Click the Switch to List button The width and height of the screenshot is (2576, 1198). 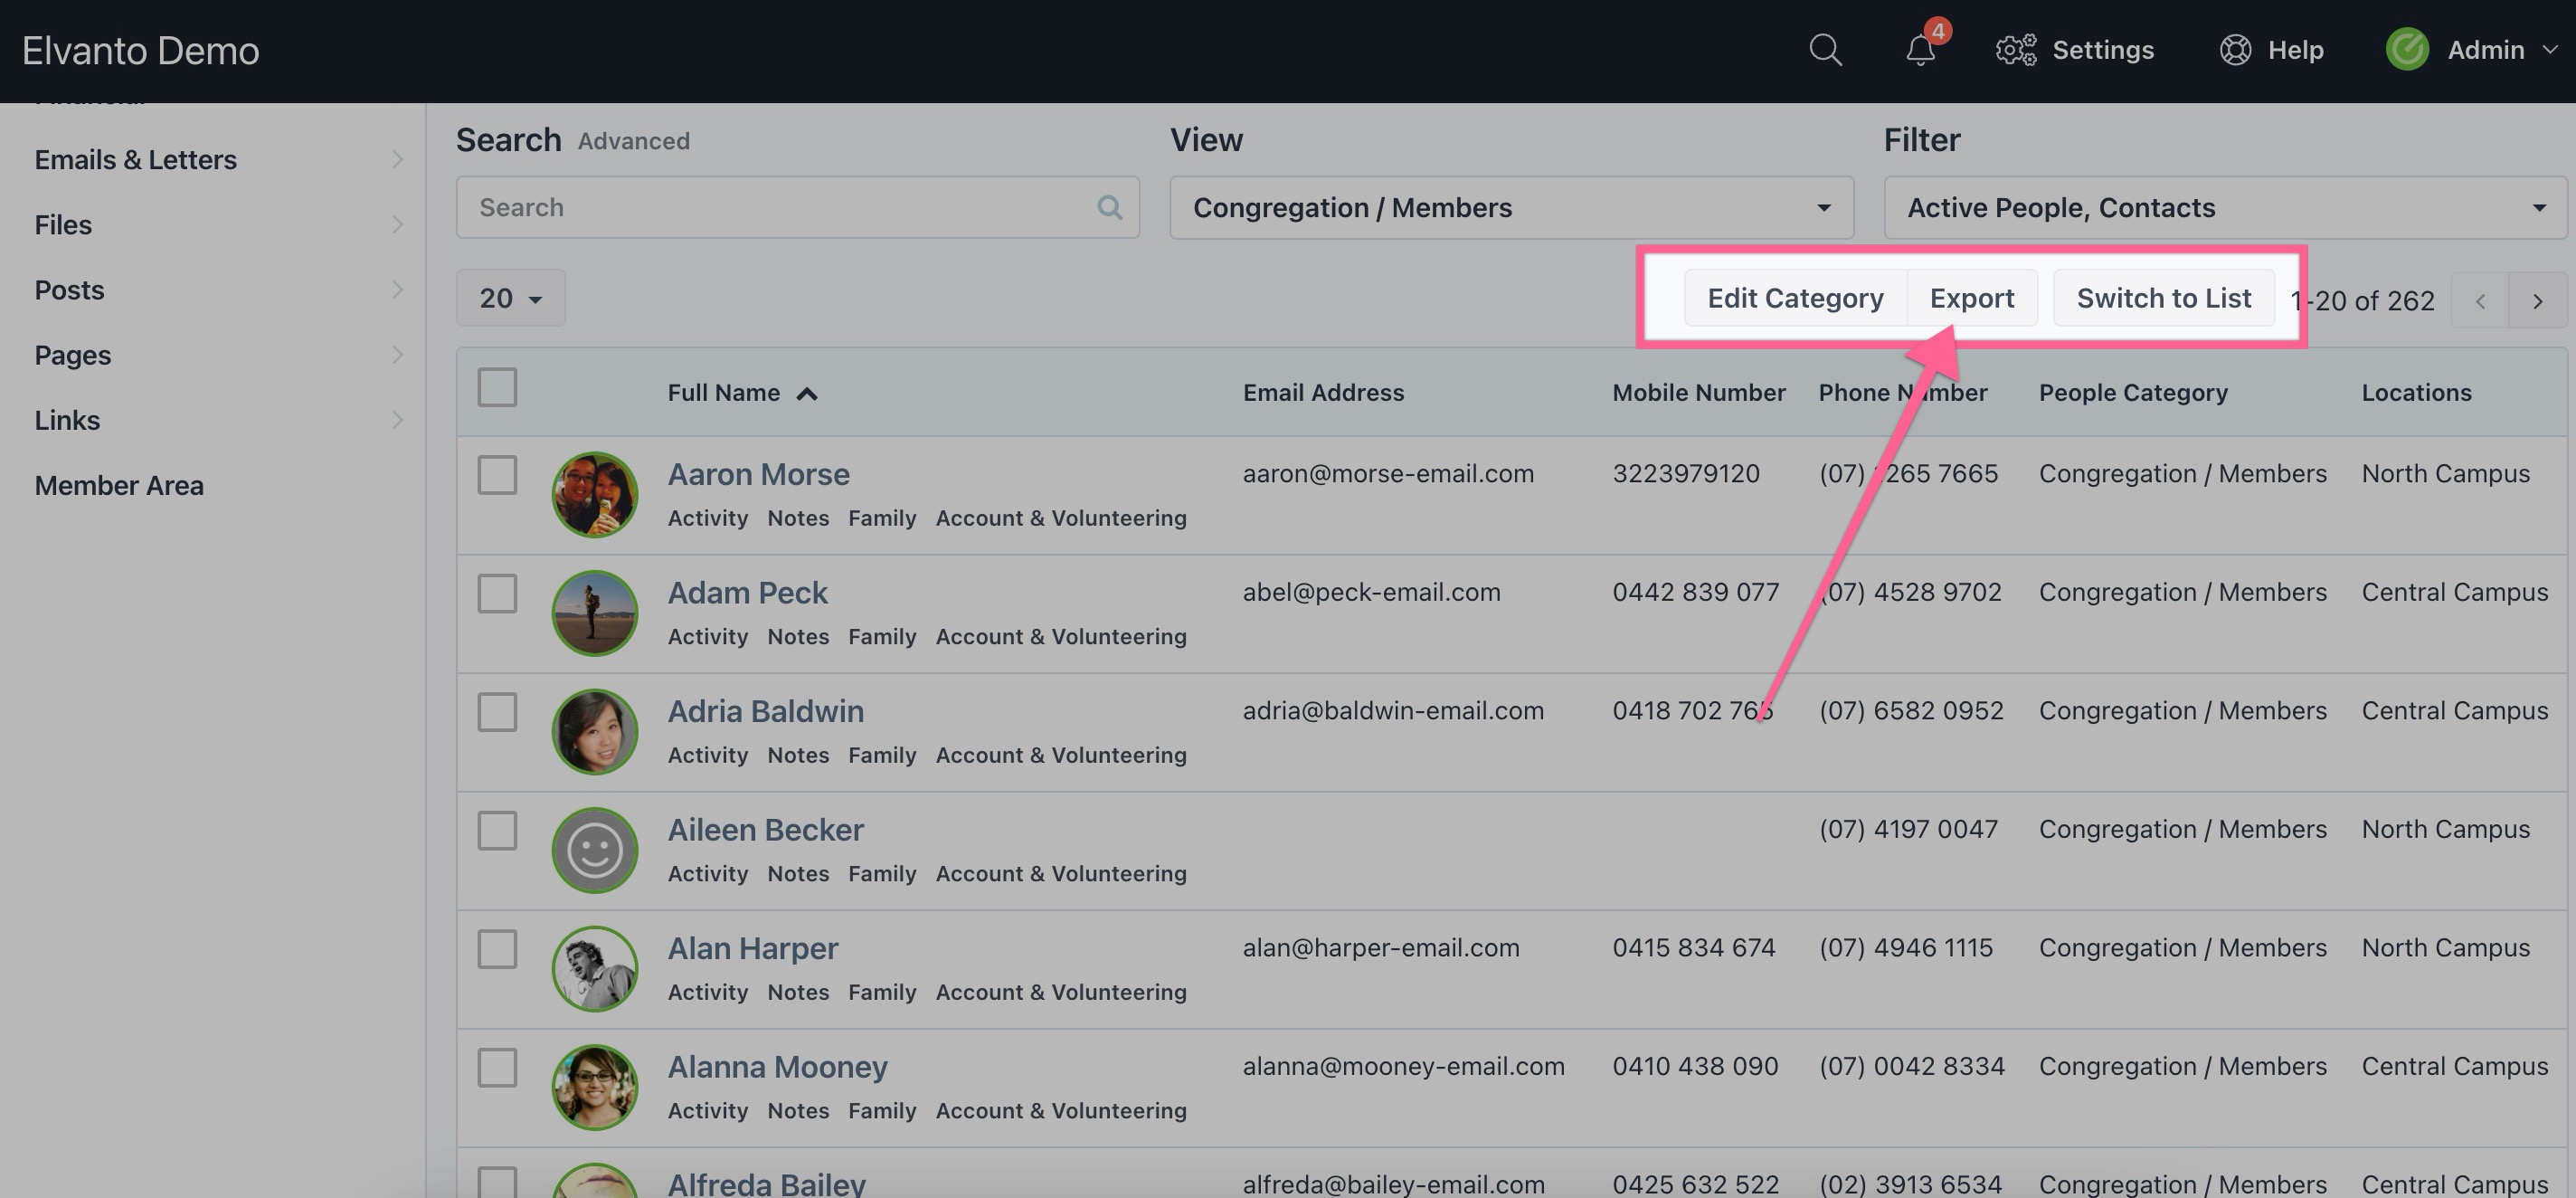point(2164,298)
